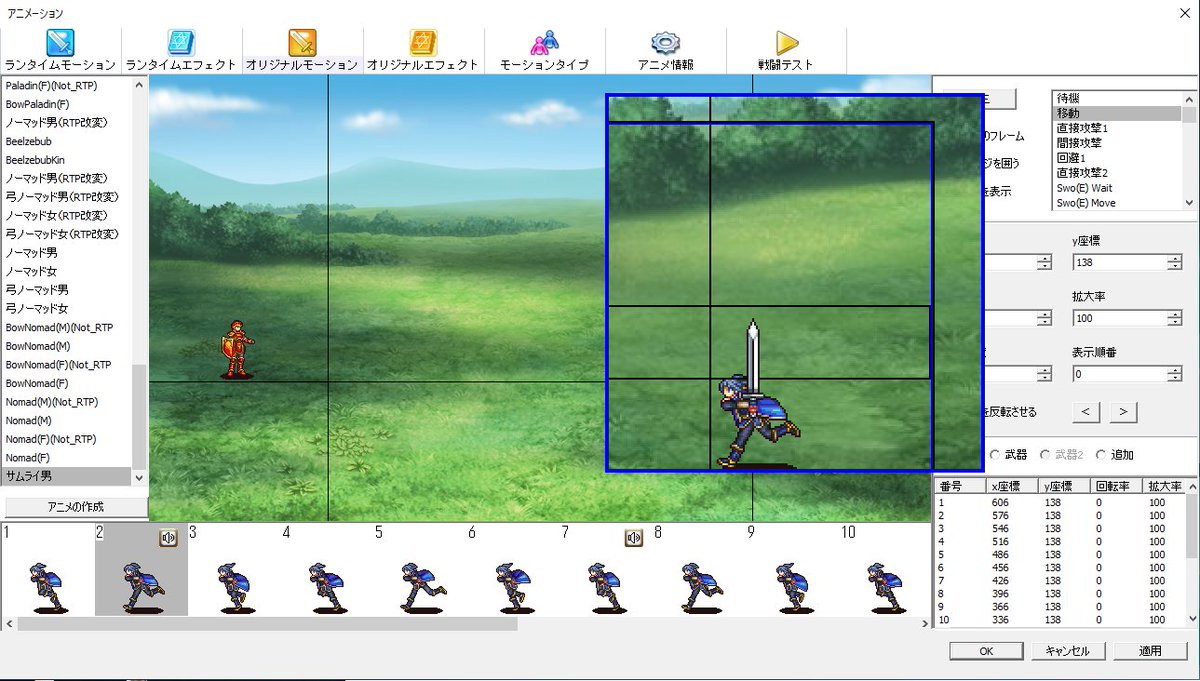Click the アニメの作成 button
This screenshot has width=1200, height=681.
pos(75,506)
